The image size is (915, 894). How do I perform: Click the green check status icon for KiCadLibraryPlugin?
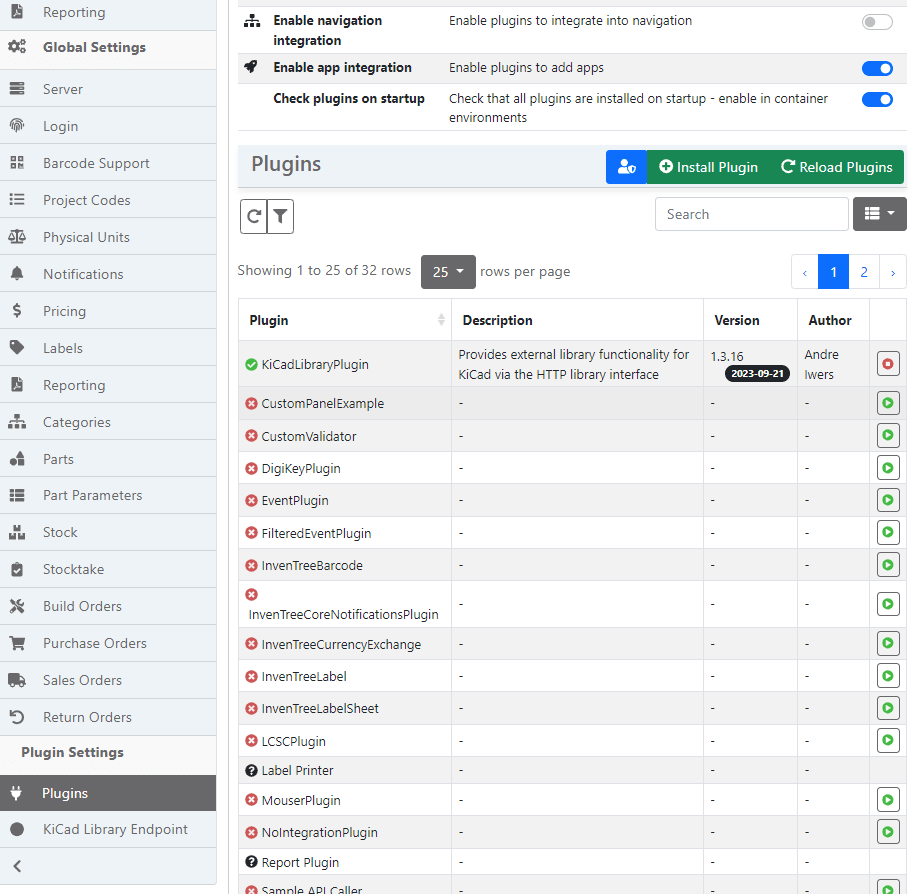tap(252, 365)
